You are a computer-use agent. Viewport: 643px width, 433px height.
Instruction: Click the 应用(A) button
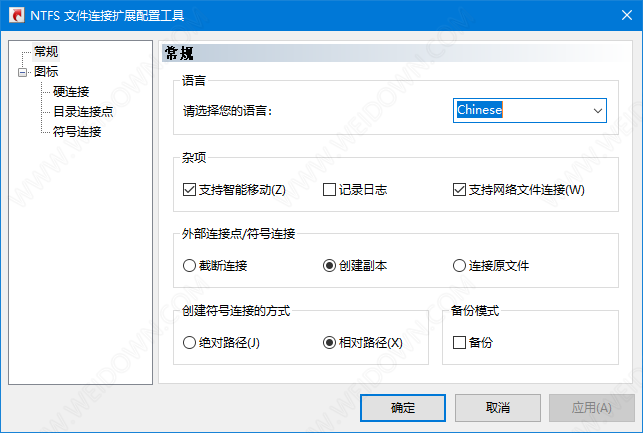(592, 408)
